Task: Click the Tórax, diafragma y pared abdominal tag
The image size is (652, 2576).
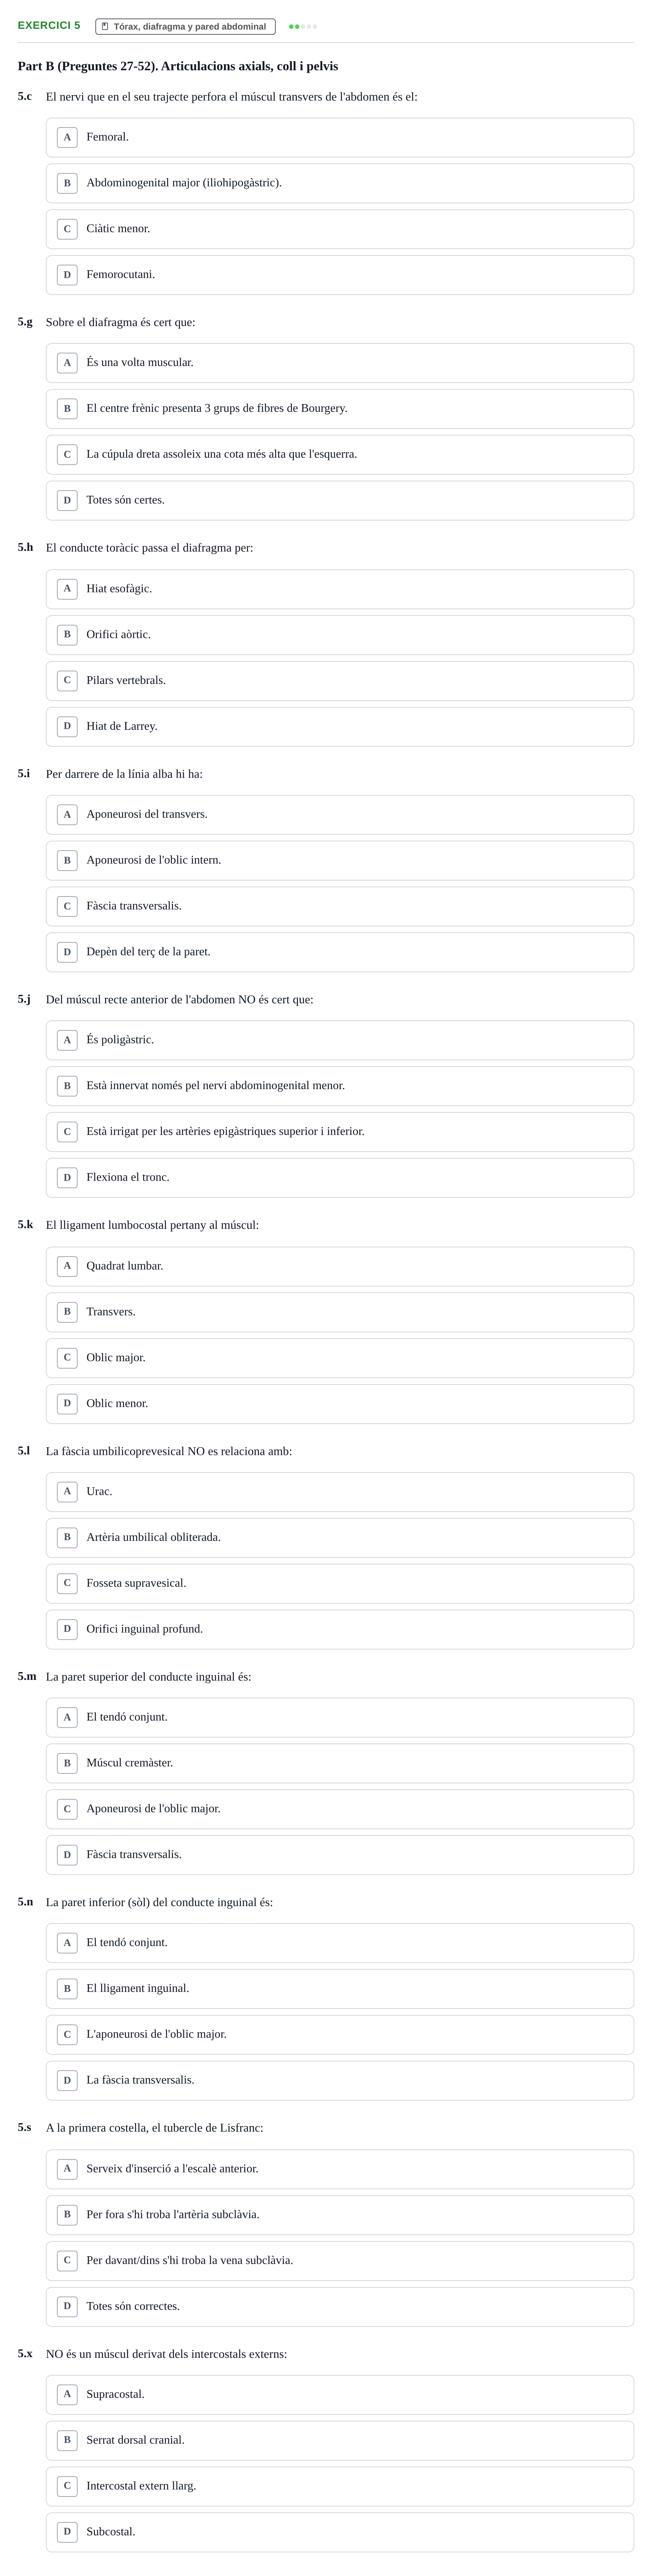Action: (x=185, y=26)
